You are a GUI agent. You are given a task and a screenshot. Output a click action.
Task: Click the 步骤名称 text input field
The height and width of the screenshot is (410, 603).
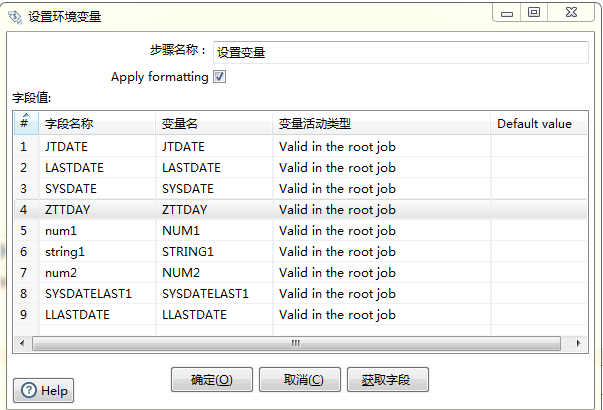click(399, 52)
